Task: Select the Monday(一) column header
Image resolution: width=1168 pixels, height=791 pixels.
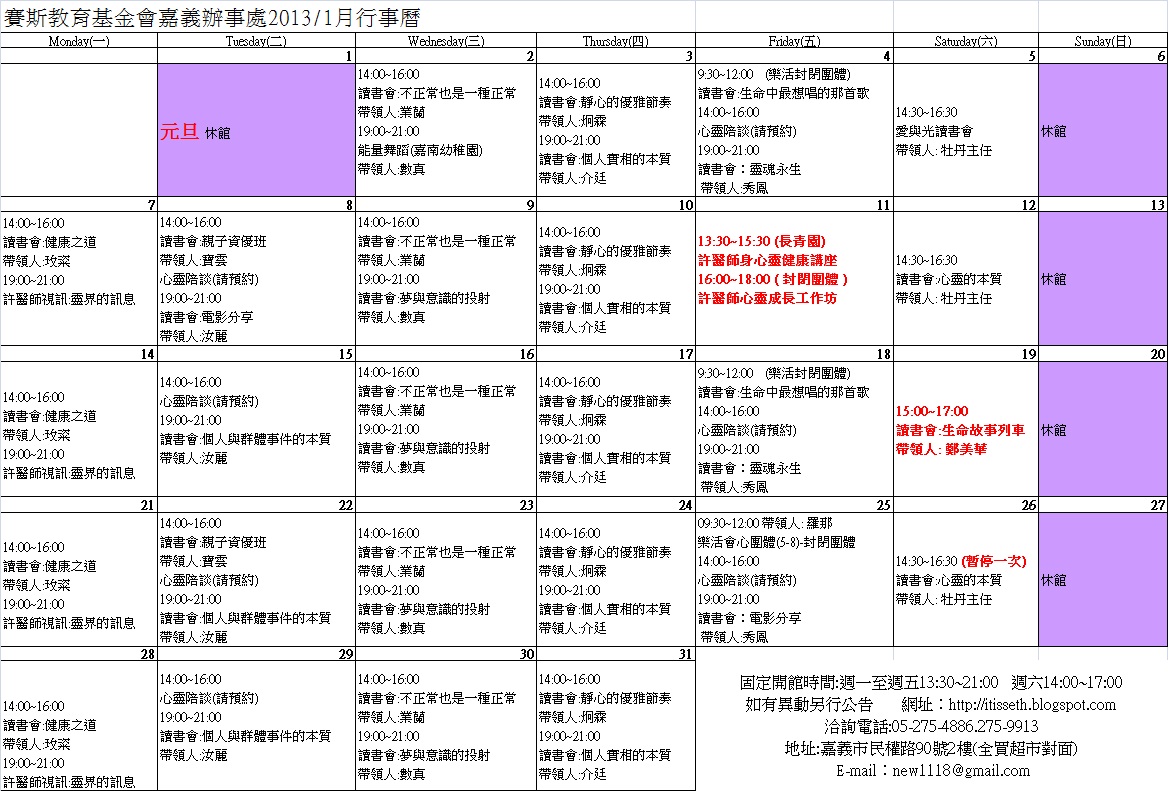Action: [x=79, y=41]
